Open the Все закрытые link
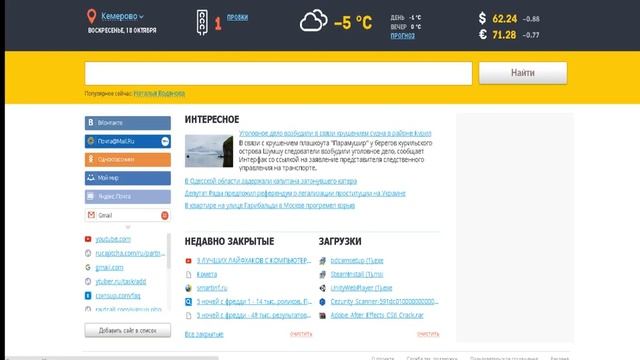This screenshot has width=640, height=360. tap(204, 334)
